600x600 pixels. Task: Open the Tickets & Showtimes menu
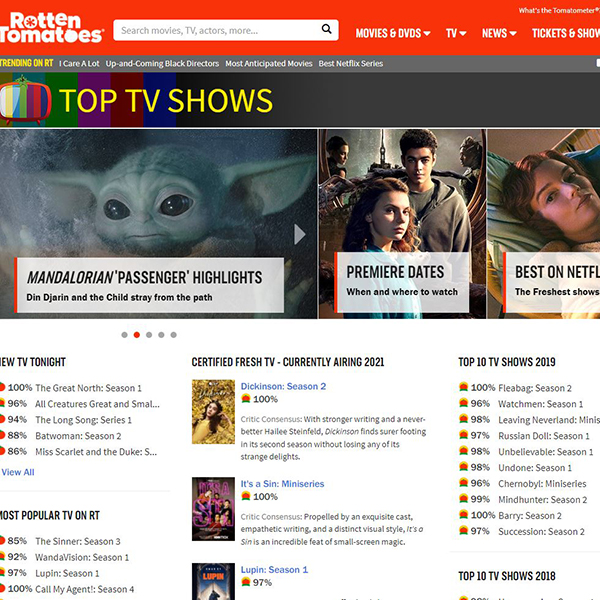(566, 33)
